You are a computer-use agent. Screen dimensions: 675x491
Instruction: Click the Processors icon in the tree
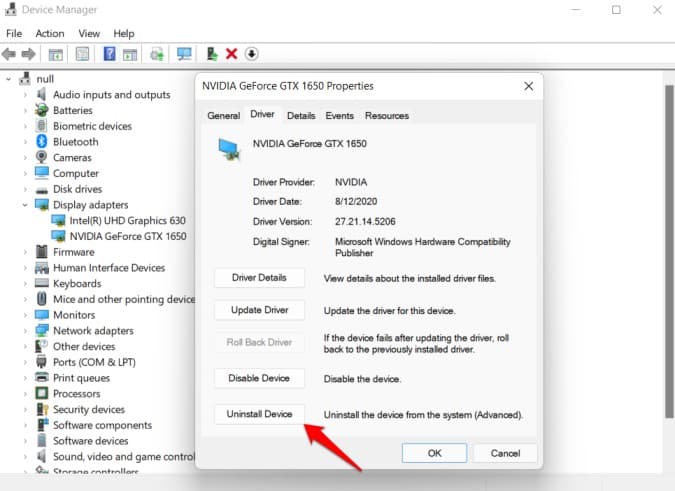(42, 393)
